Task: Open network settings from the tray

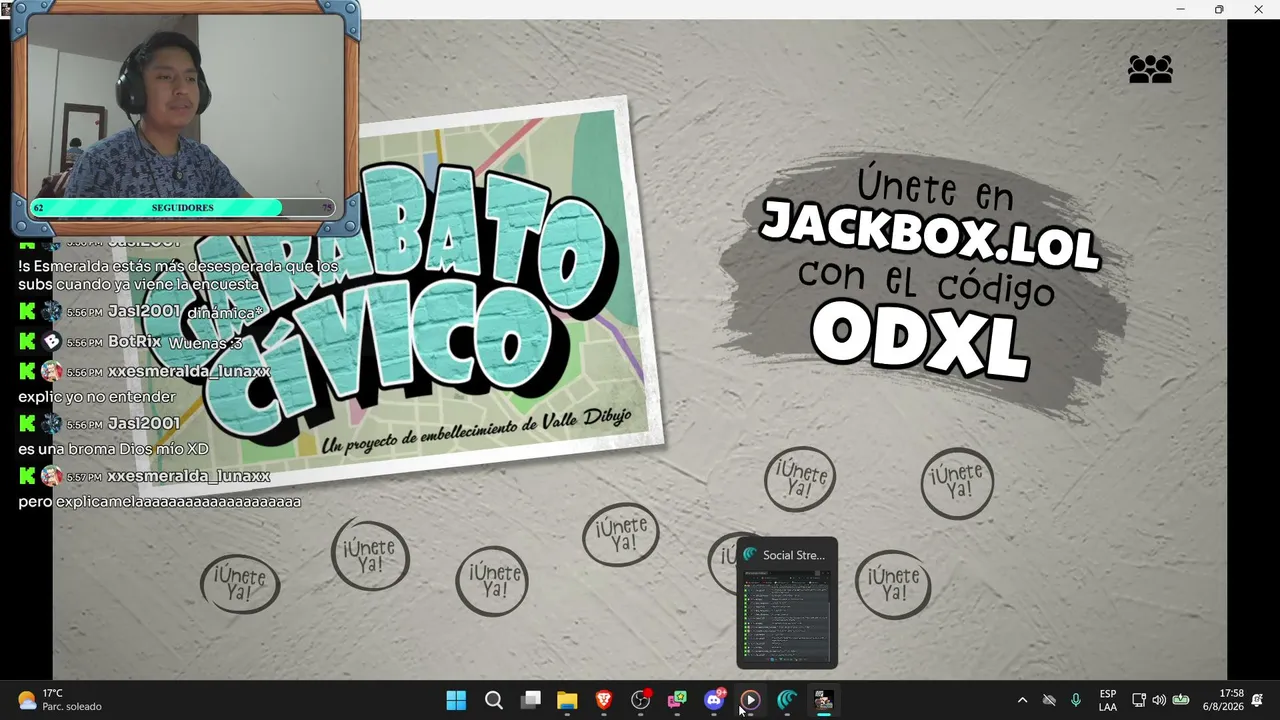Action: point(1138,700)
